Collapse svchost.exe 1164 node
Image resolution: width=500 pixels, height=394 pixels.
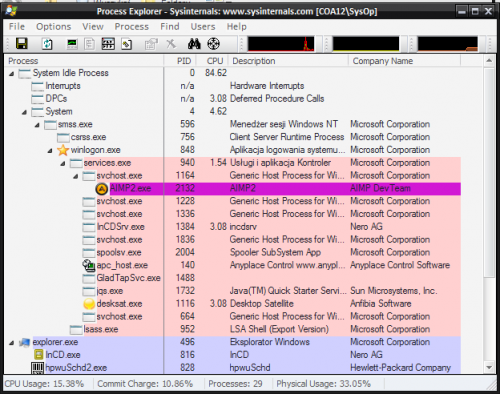click(x=76, y=176)
